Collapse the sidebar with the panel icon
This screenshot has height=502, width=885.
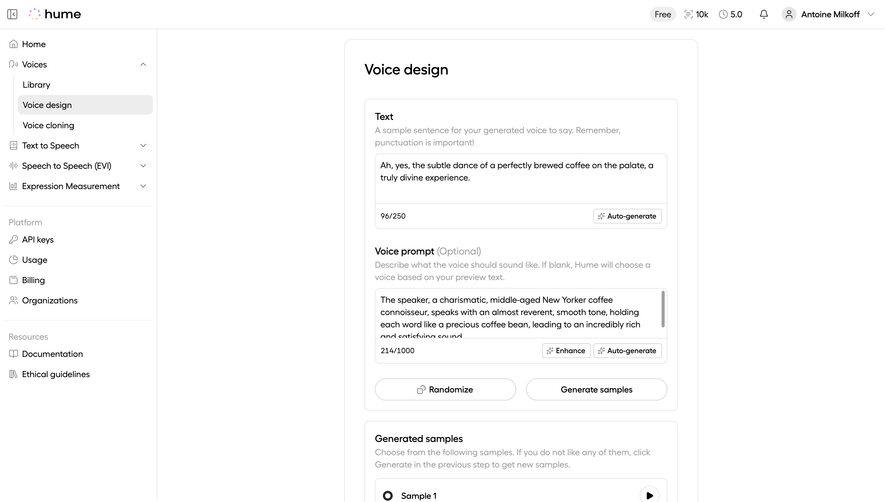[12, 14]
